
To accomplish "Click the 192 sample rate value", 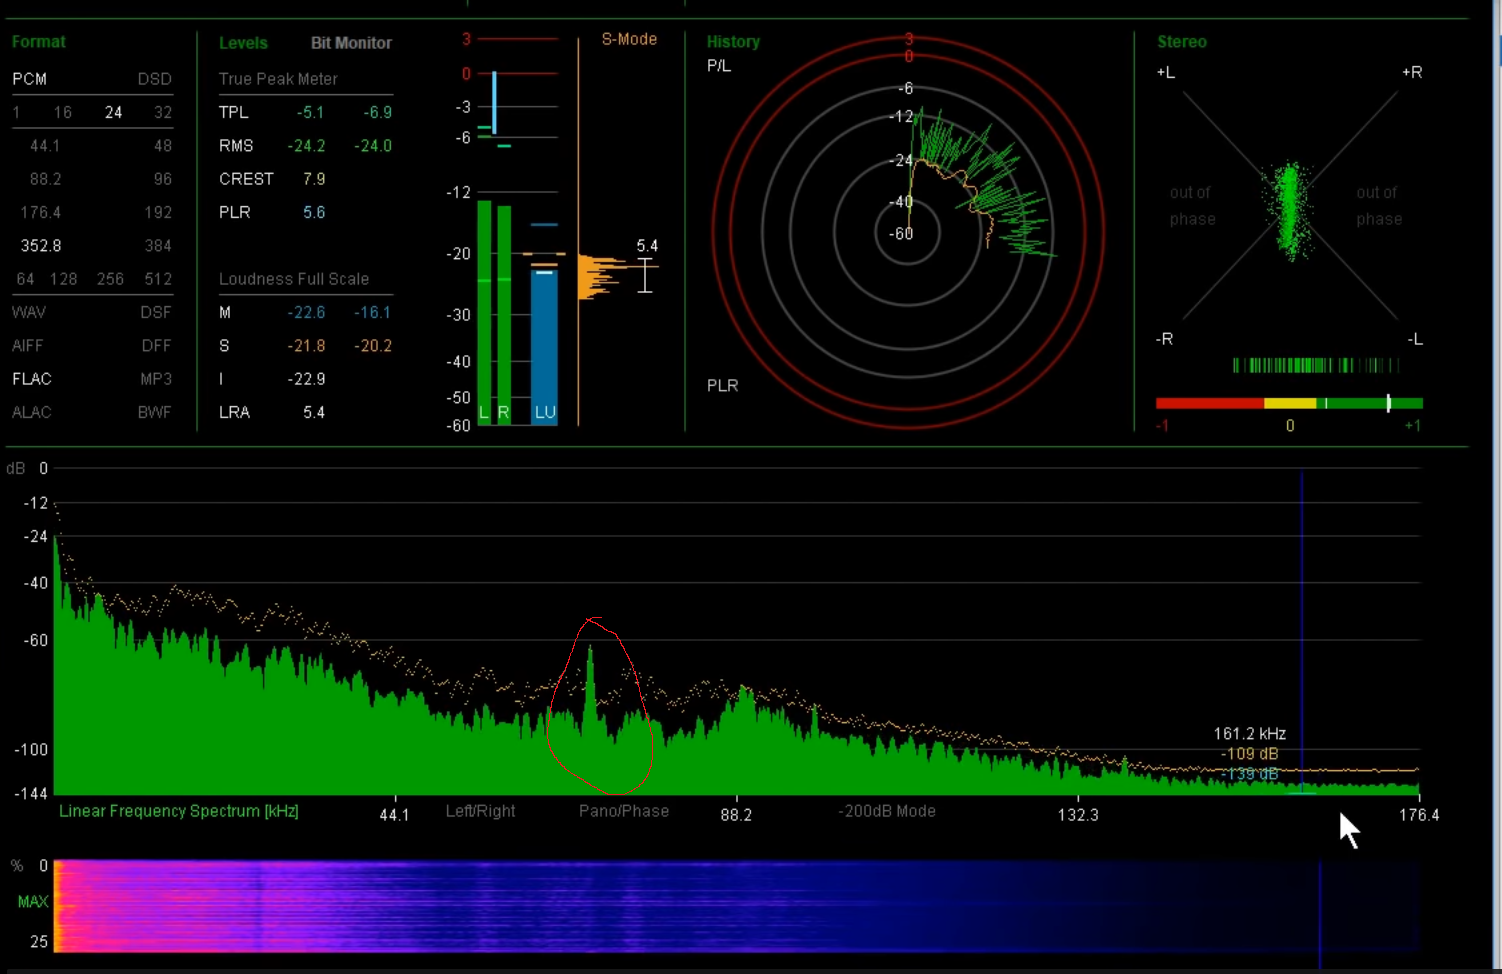I will click(x=158, y=212).
